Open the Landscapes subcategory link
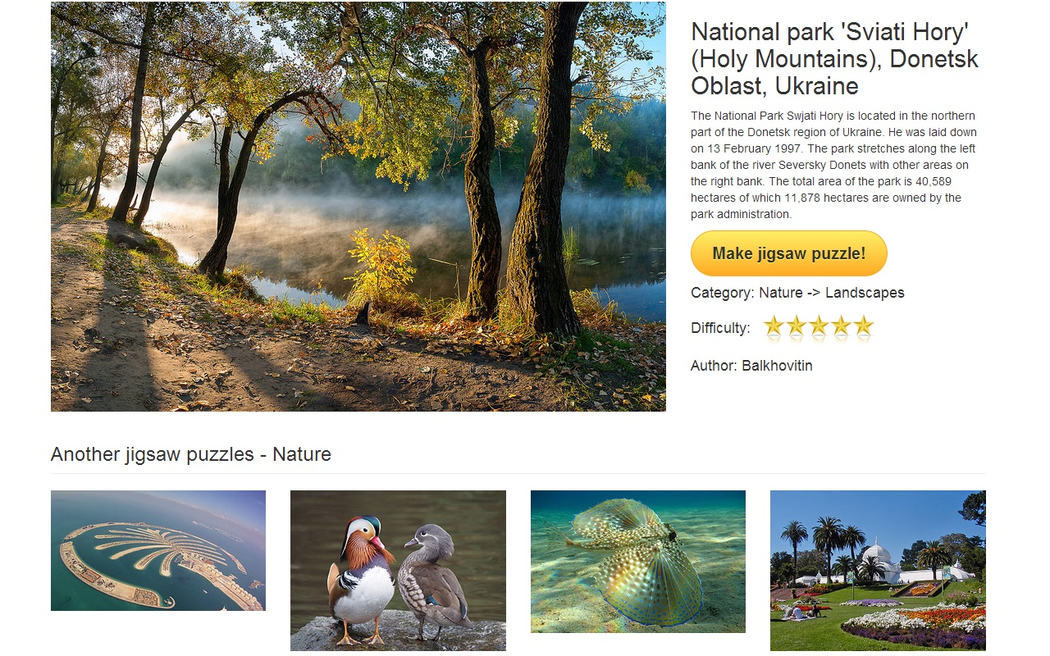The image size is (1050, 656). 864,293
